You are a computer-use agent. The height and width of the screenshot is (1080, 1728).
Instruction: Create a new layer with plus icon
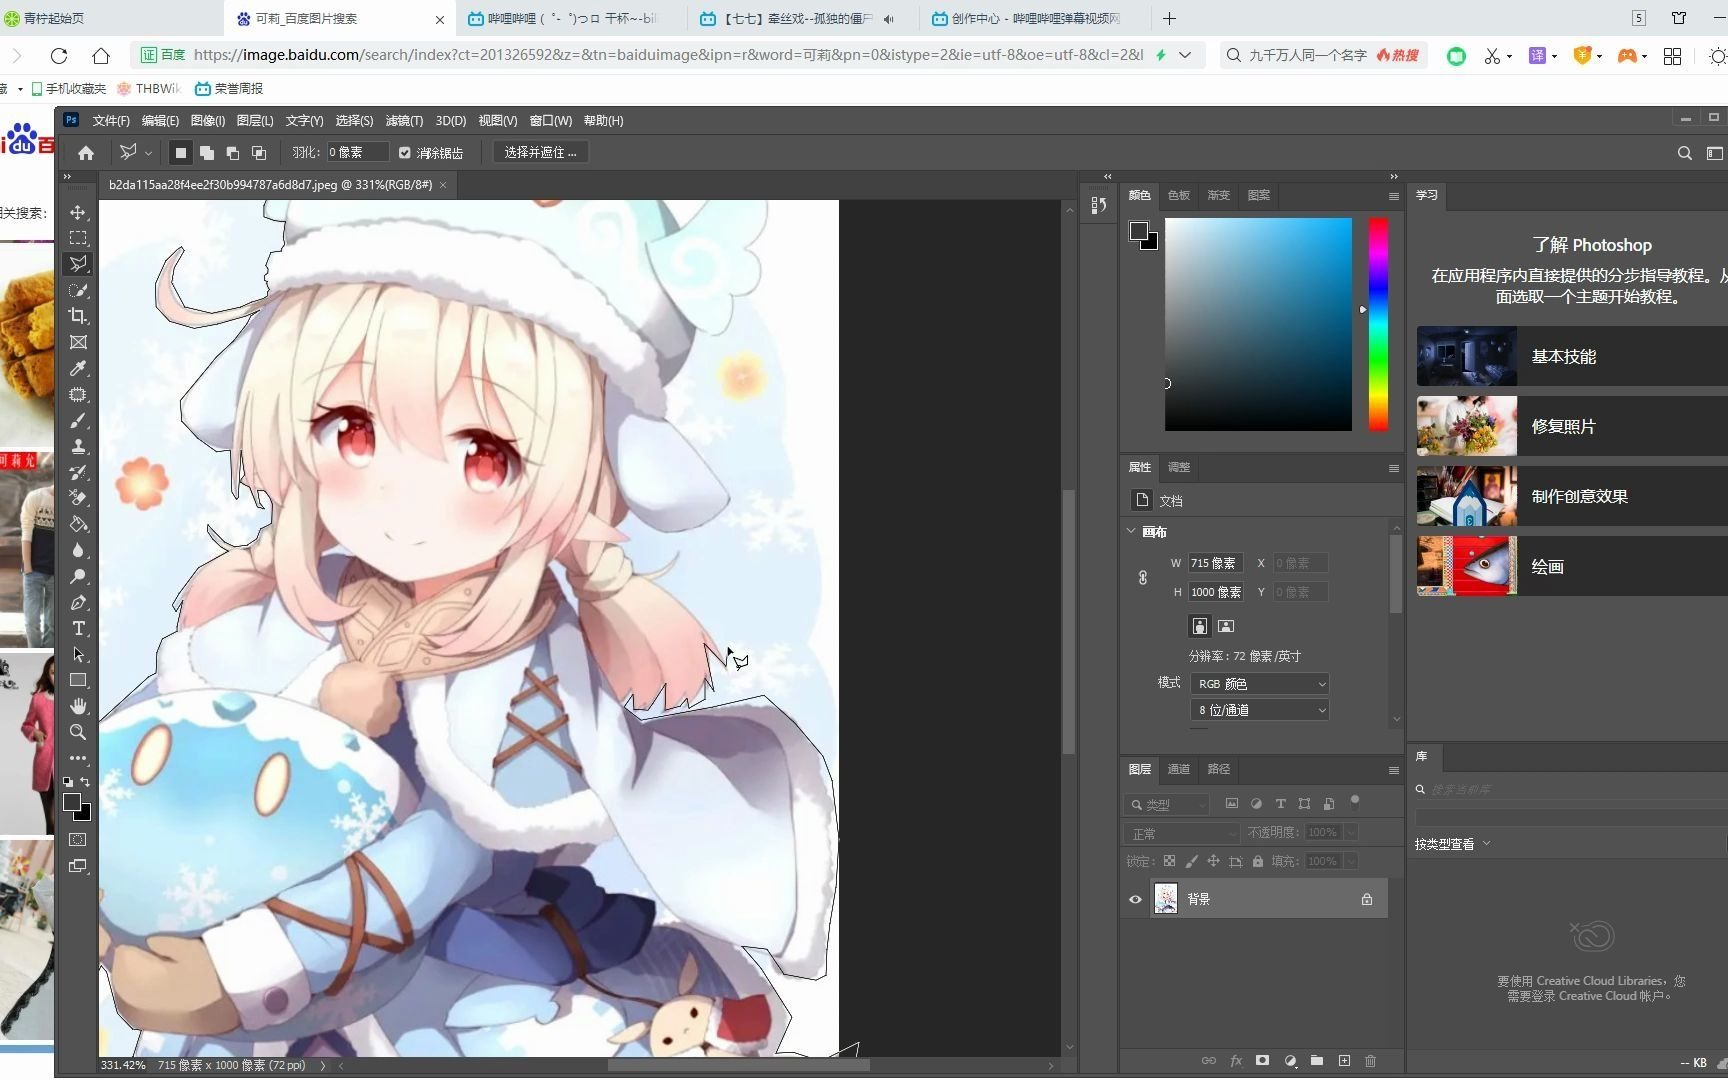tap(1344, 1061)
